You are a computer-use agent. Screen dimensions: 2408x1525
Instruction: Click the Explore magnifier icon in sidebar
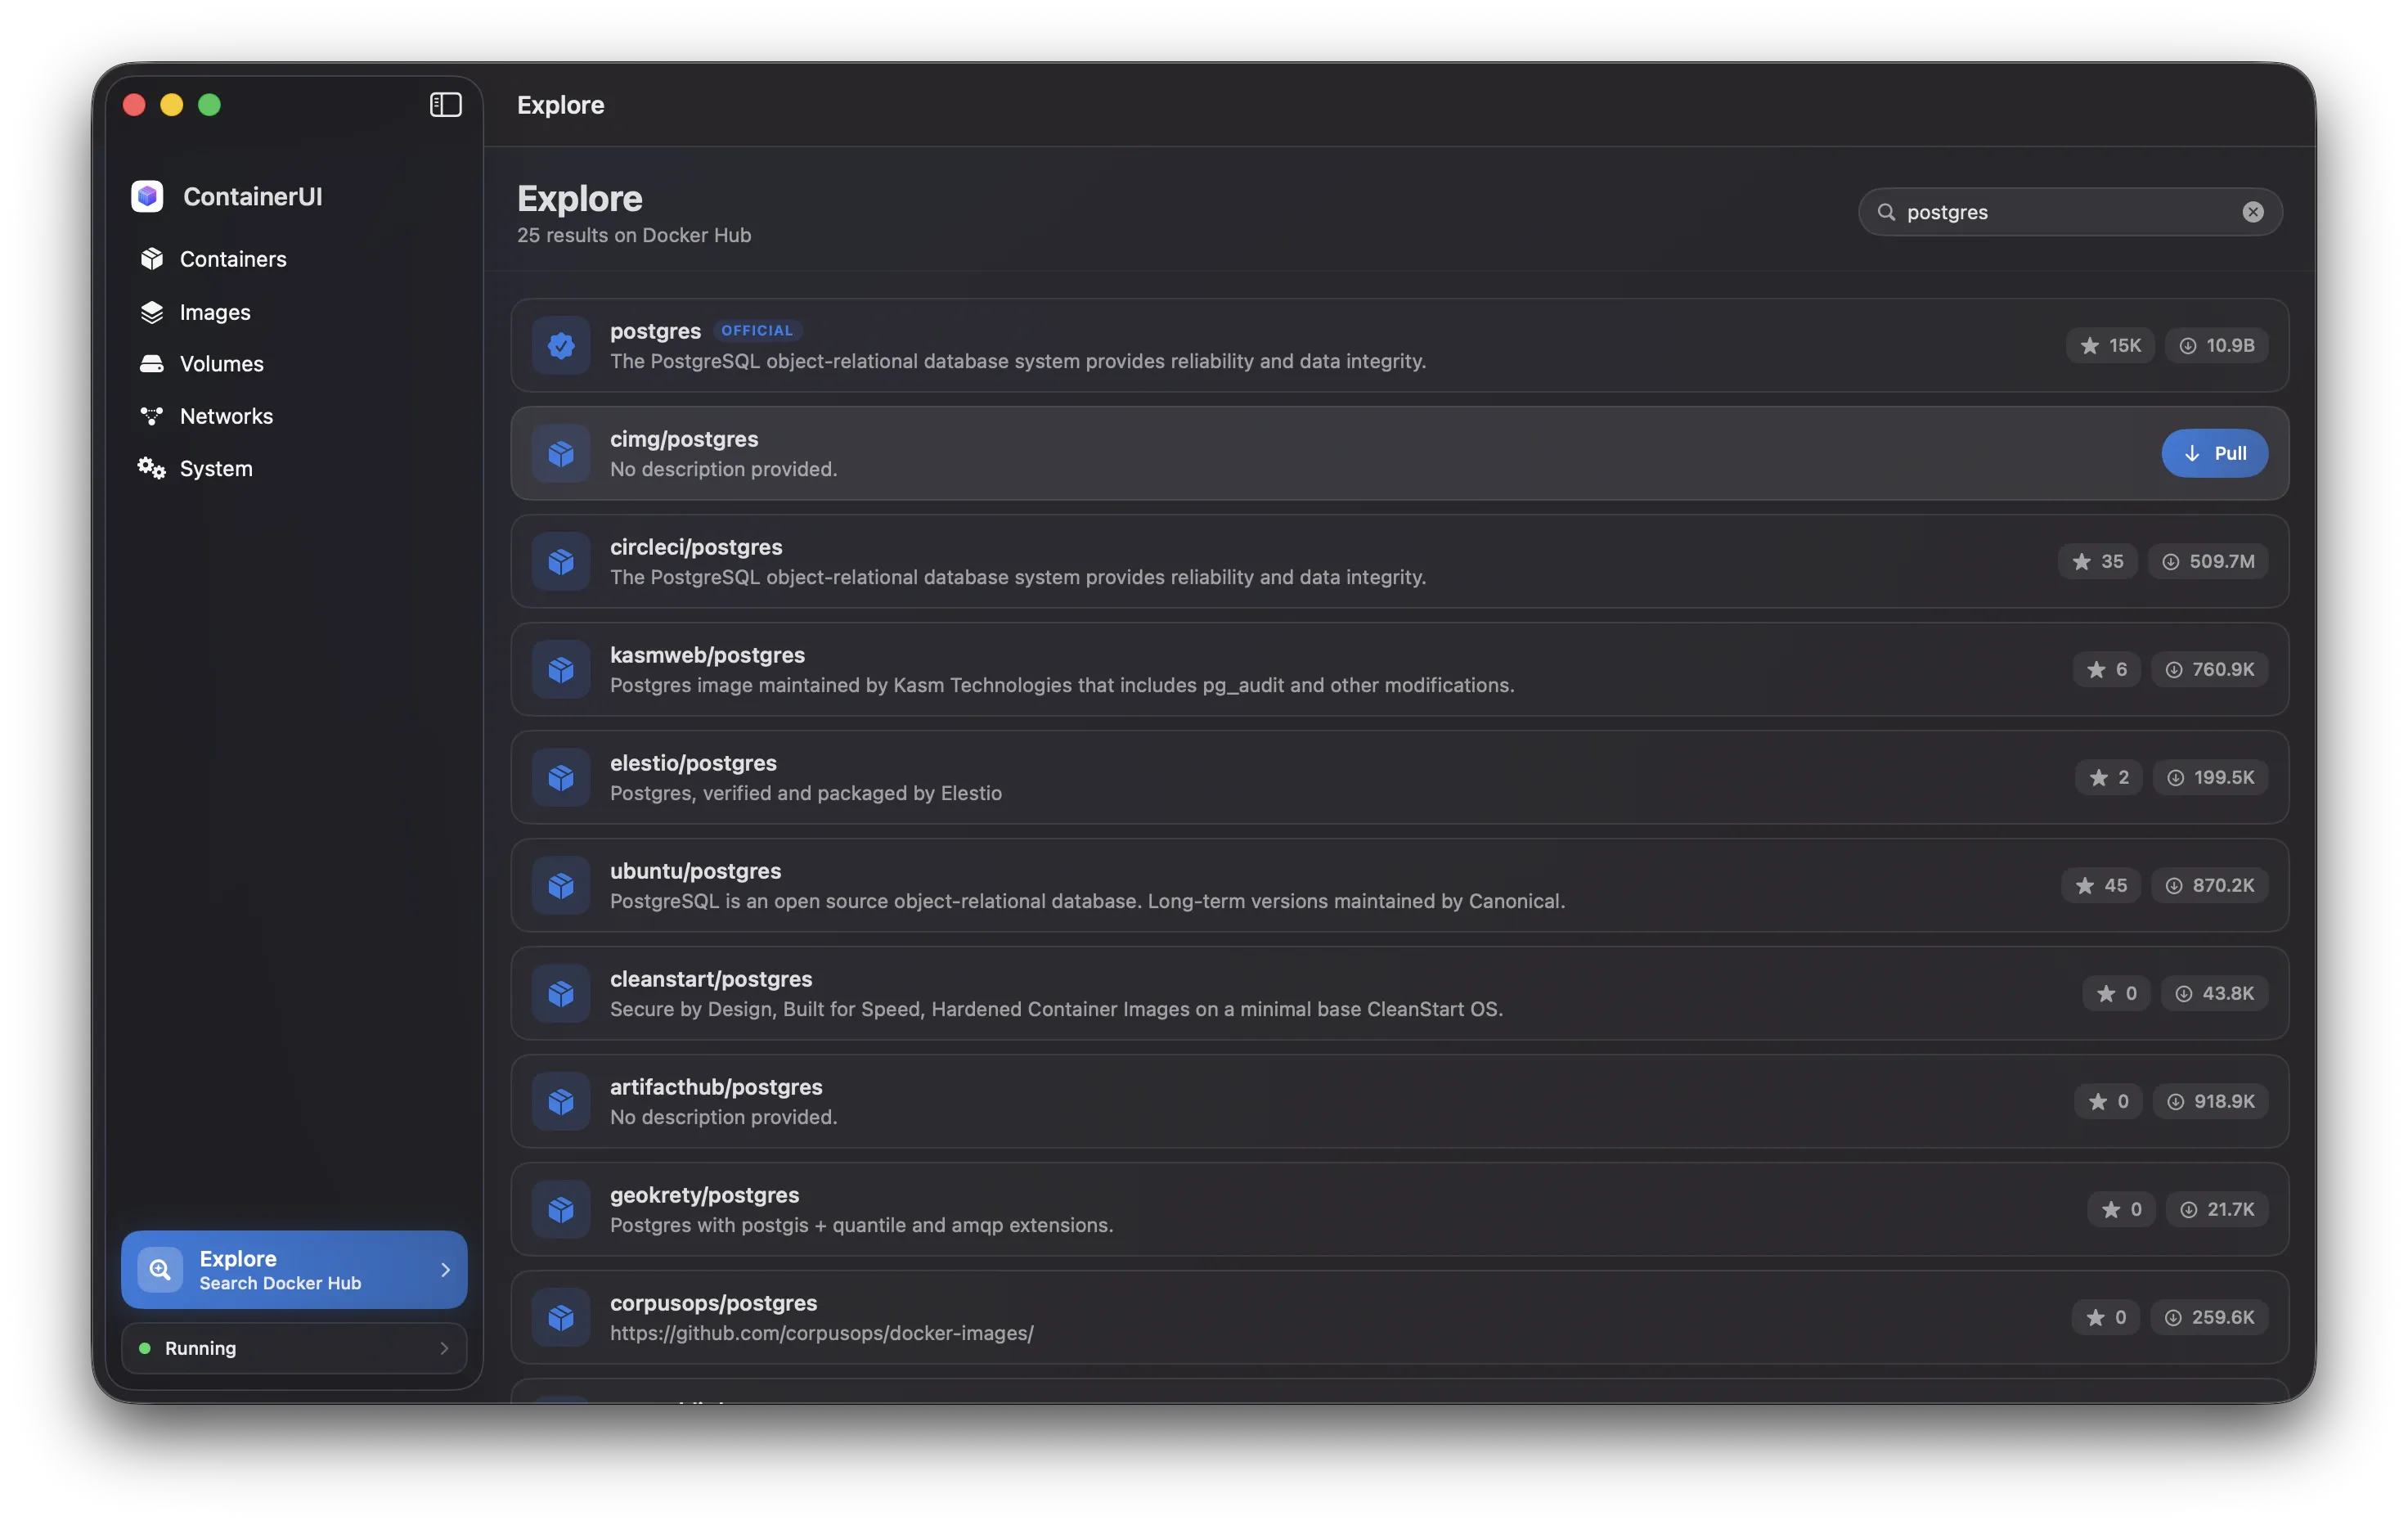pos(160,1269)
